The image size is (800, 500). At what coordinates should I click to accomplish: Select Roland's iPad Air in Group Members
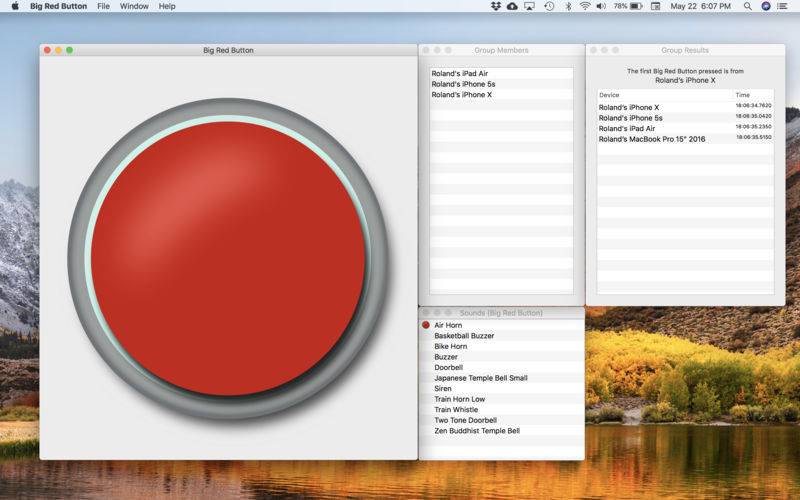[501, 73]
